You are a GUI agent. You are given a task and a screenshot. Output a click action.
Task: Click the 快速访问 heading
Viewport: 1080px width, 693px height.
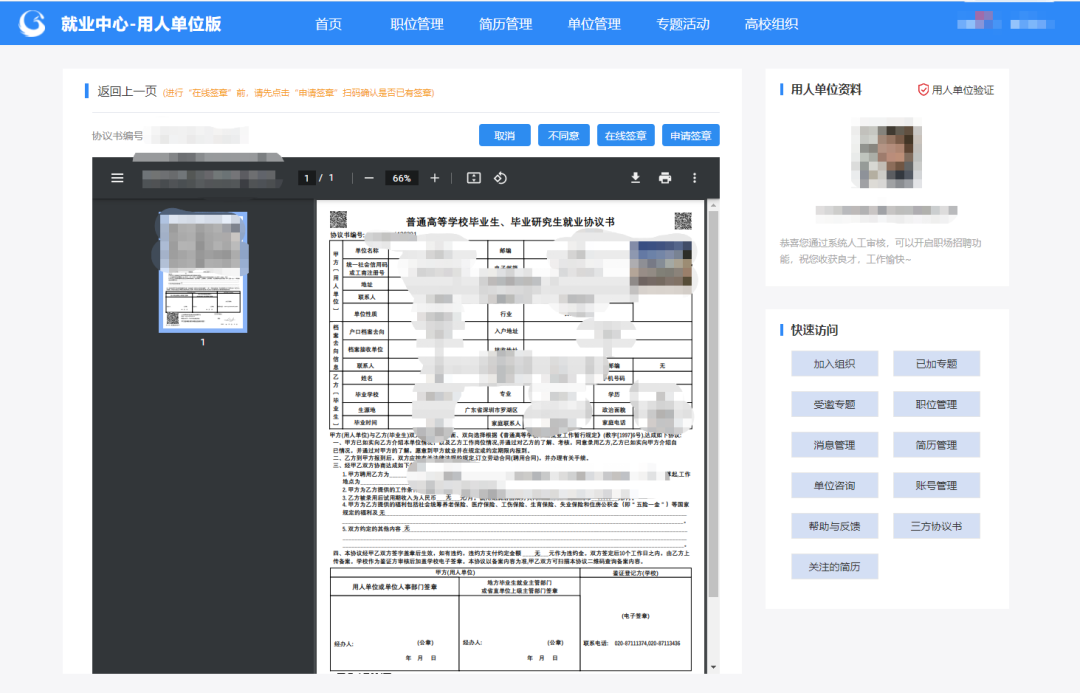[x=814, y=330]
